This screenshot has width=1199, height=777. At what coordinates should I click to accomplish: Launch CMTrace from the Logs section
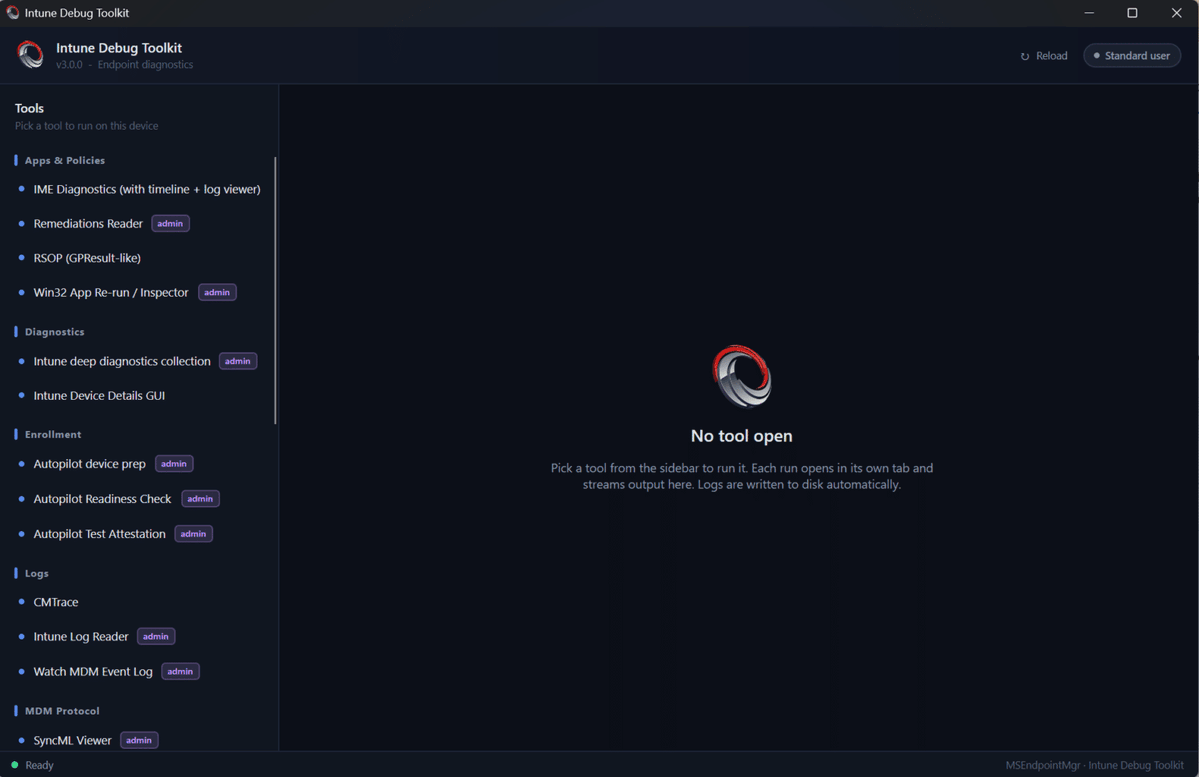click(56, 602)
